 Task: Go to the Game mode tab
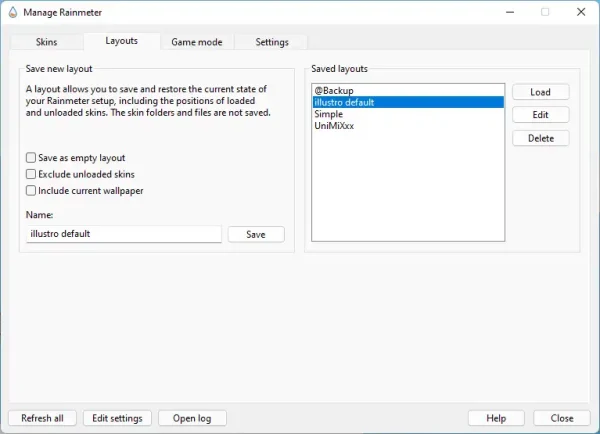tap(197, 42)
